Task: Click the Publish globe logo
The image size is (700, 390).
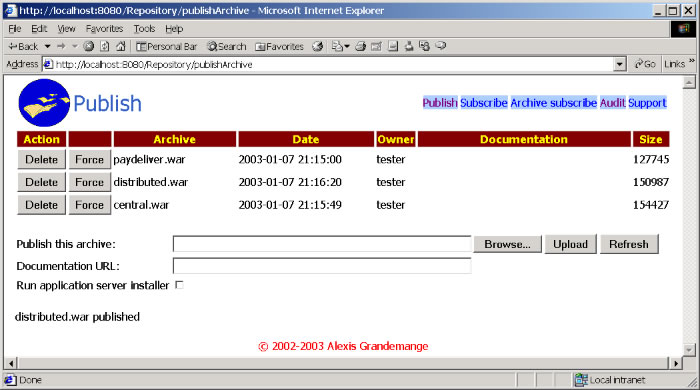Action: (x=44, y=103)
